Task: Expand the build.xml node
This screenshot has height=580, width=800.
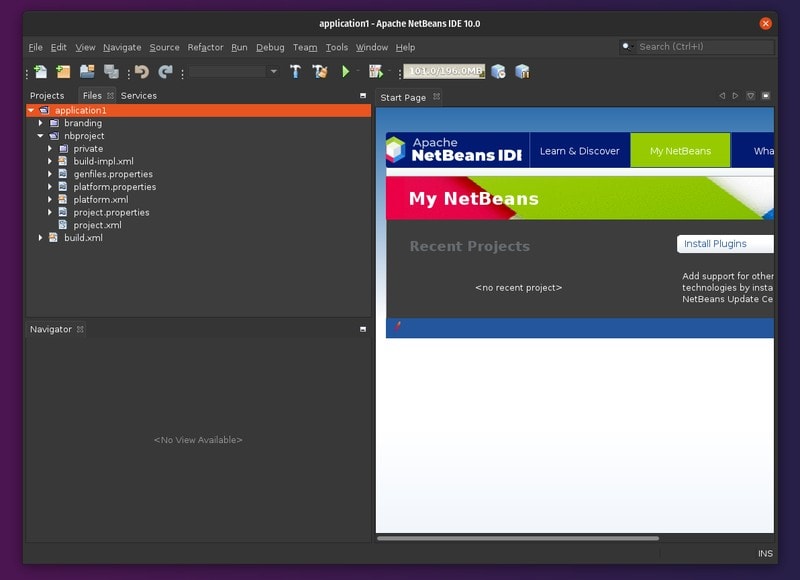Action: 40,238
